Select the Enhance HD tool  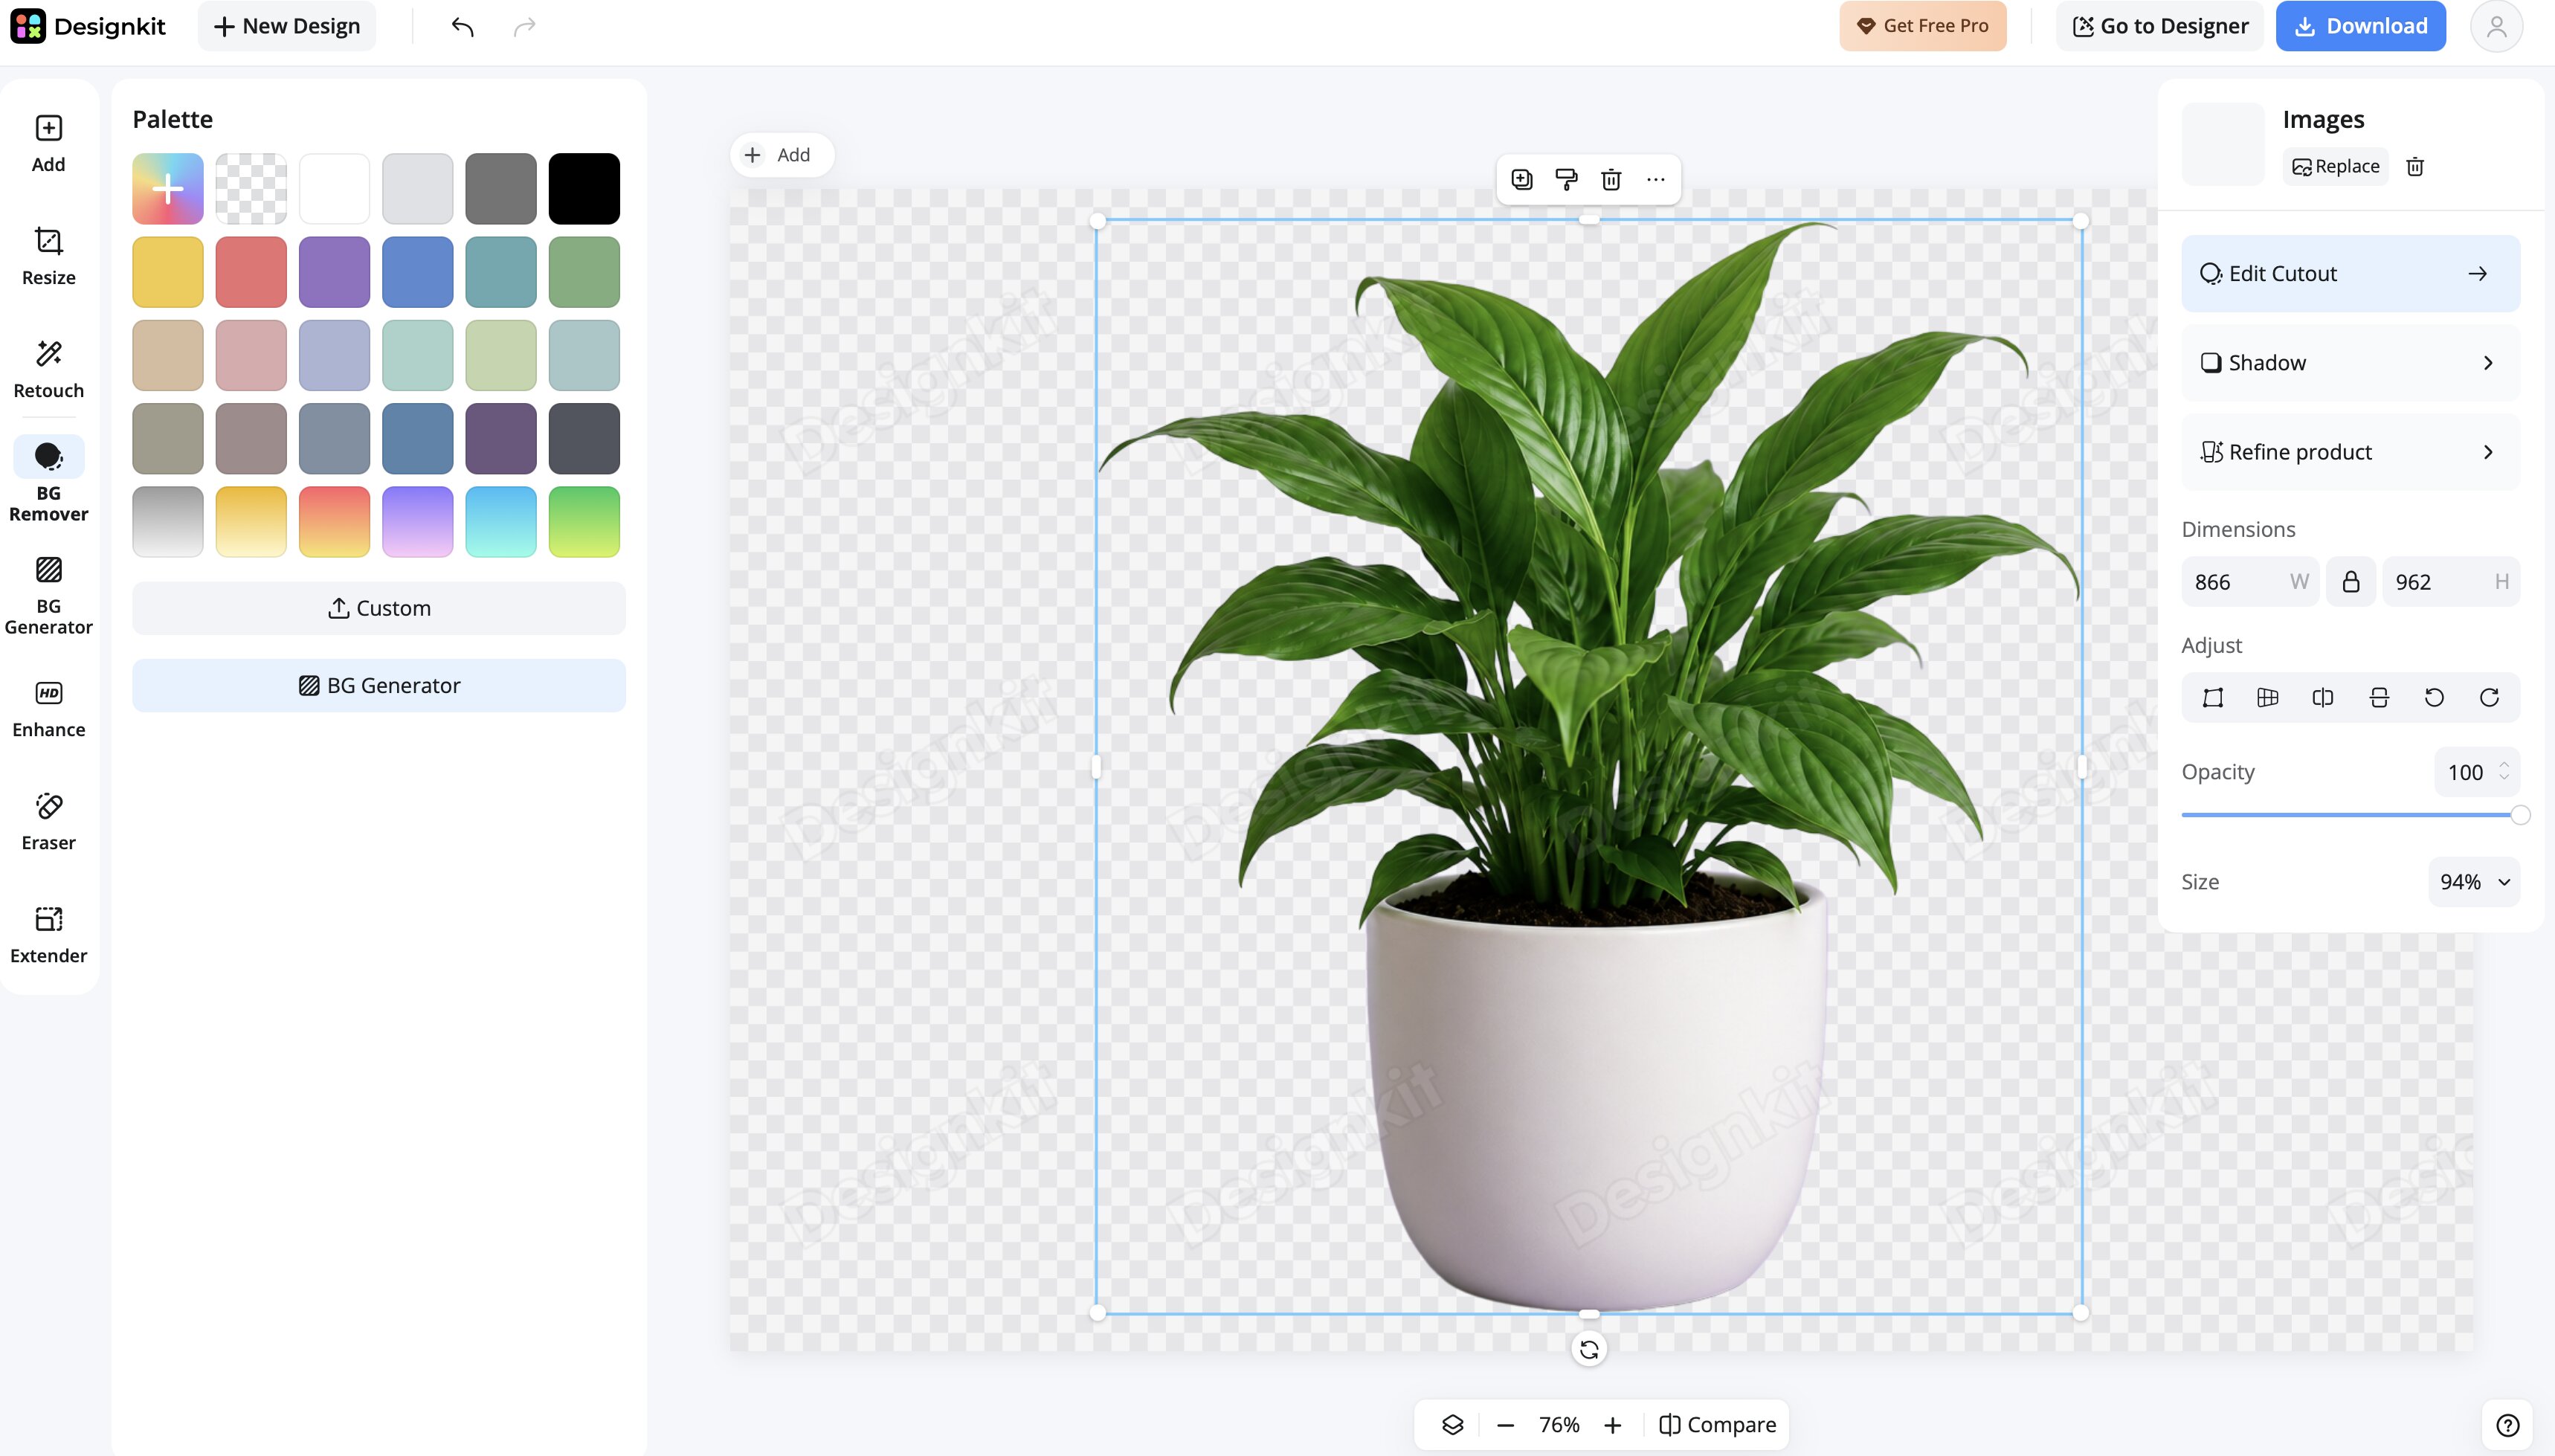(48, 709)
